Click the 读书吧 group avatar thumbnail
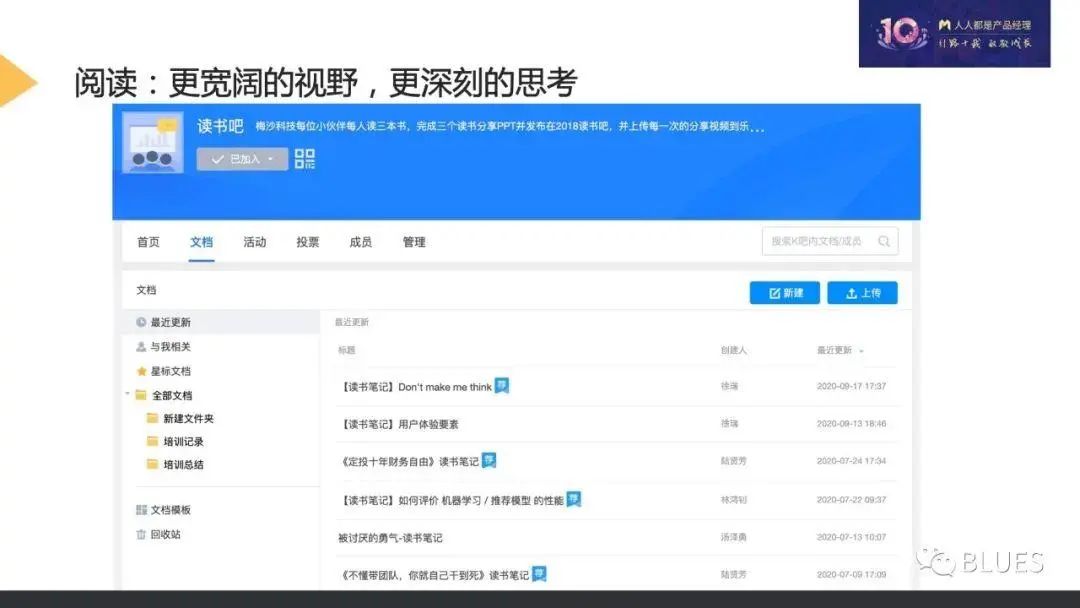 pyautogui.click(x=153, y=143)
